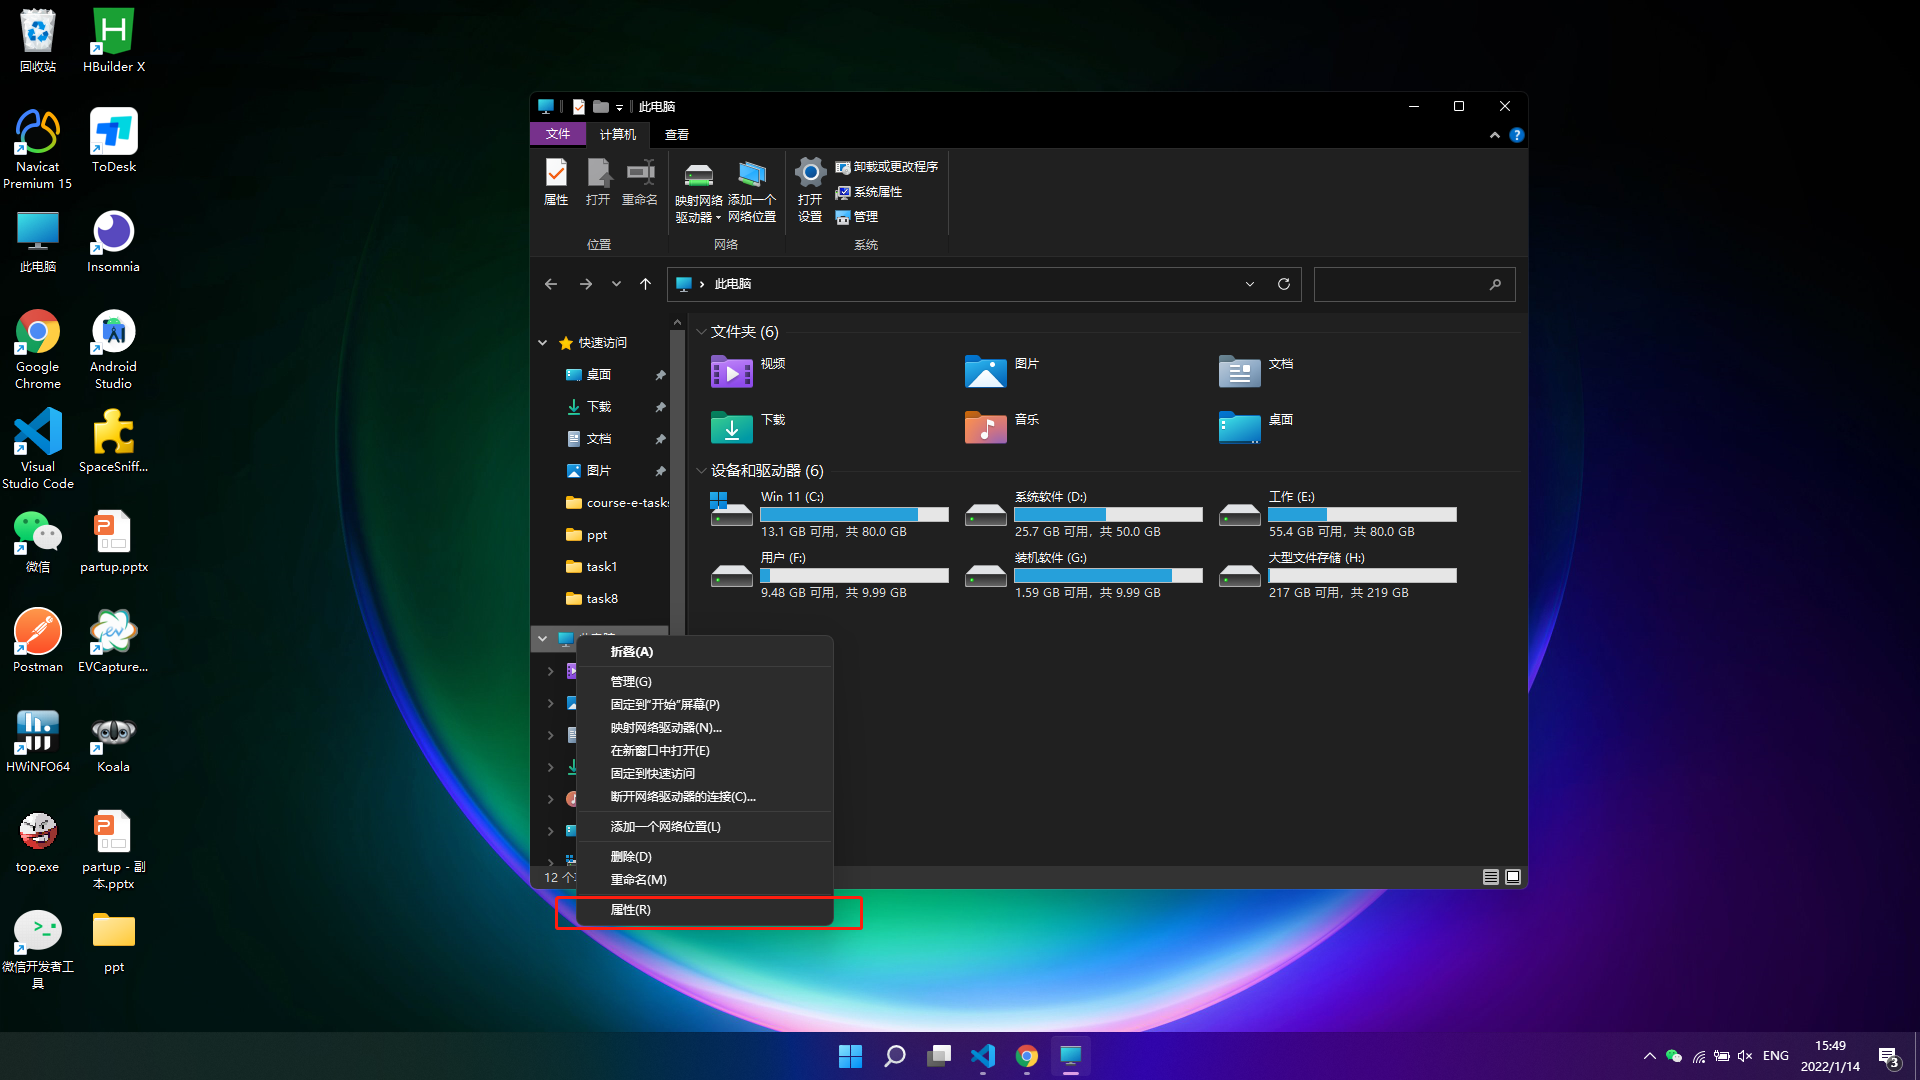
Task: Open taskbar search magnifier
Action: coord(895,1056)
